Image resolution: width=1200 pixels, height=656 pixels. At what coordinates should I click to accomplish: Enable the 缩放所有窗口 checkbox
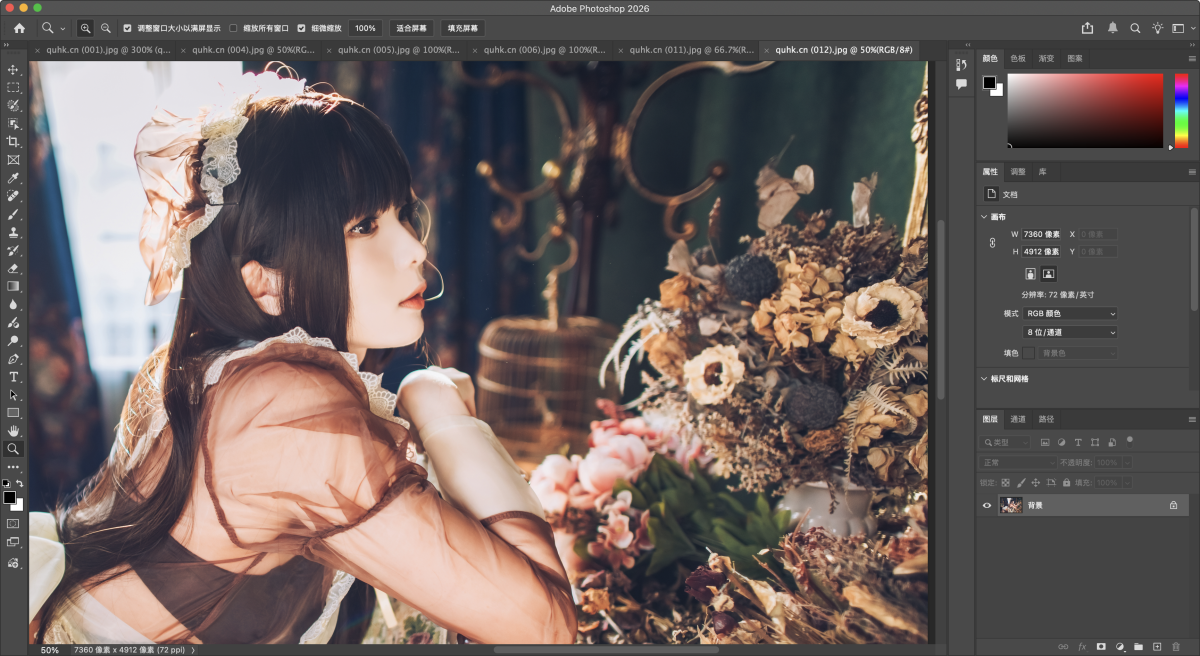click(234, 28)
